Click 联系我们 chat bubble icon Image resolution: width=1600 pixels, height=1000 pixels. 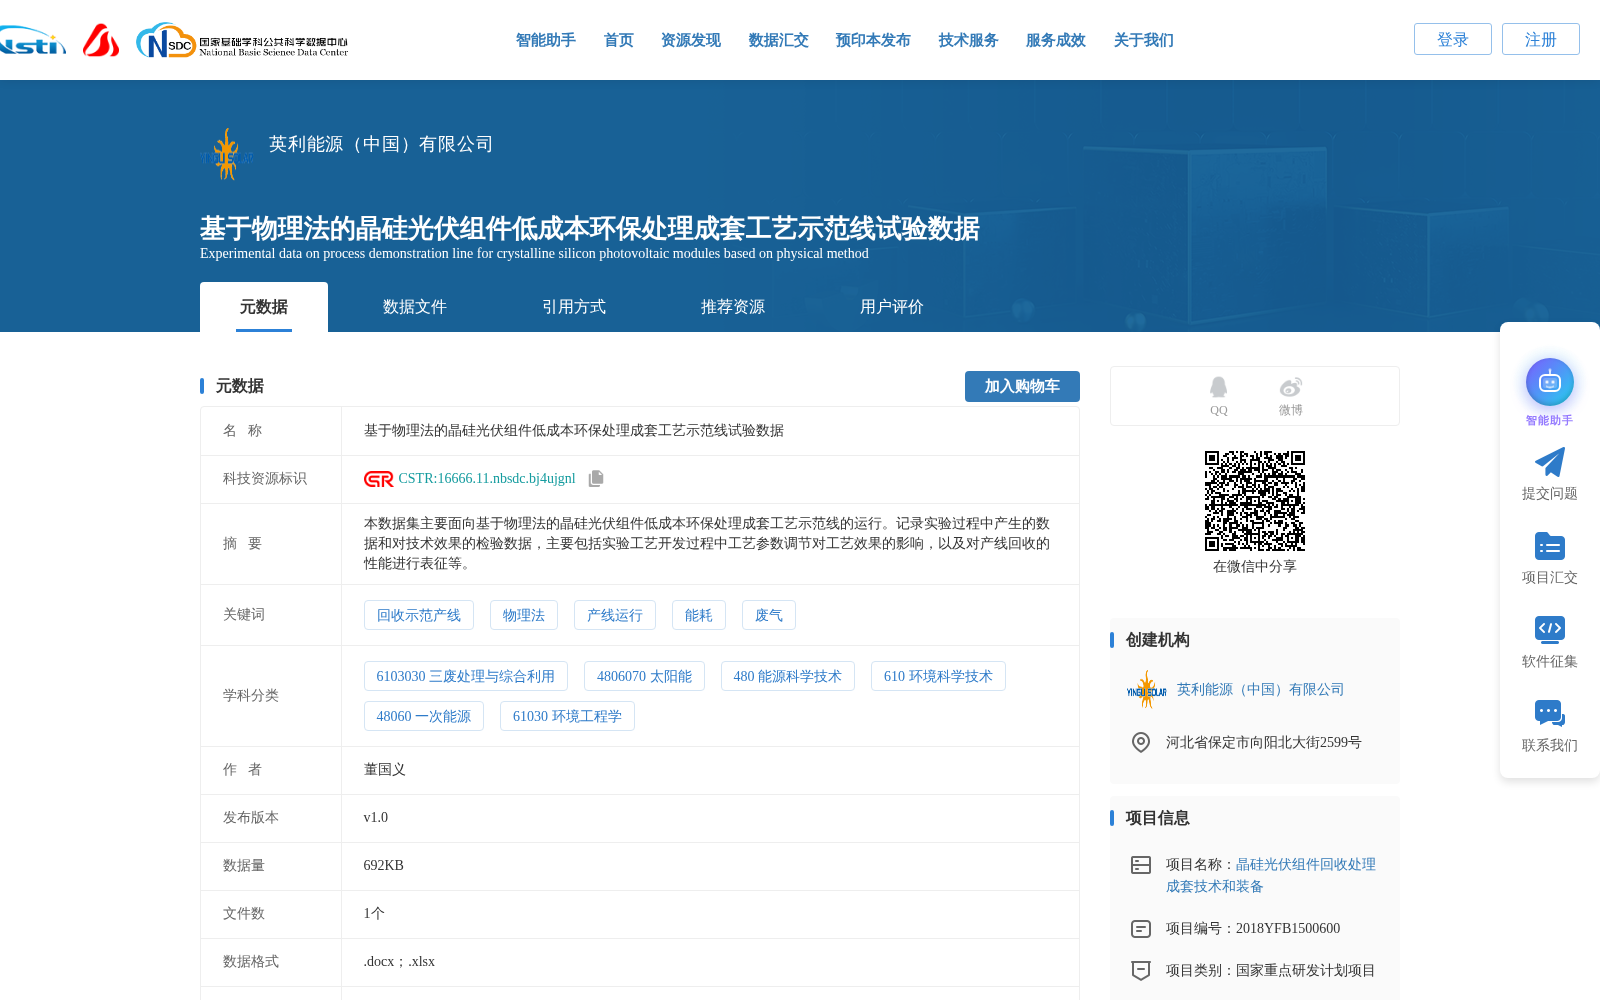point(1550,713)
